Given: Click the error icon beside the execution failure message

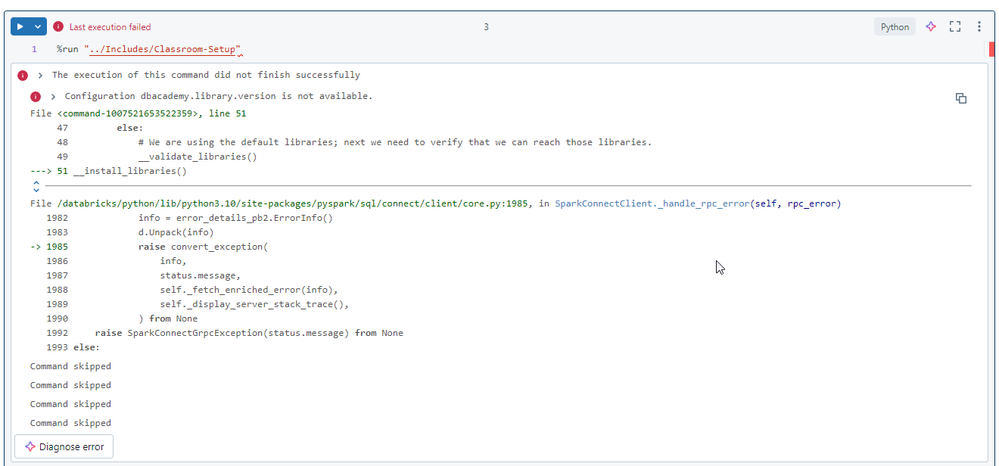Looking at the screenshot, I should pos(22,75).
